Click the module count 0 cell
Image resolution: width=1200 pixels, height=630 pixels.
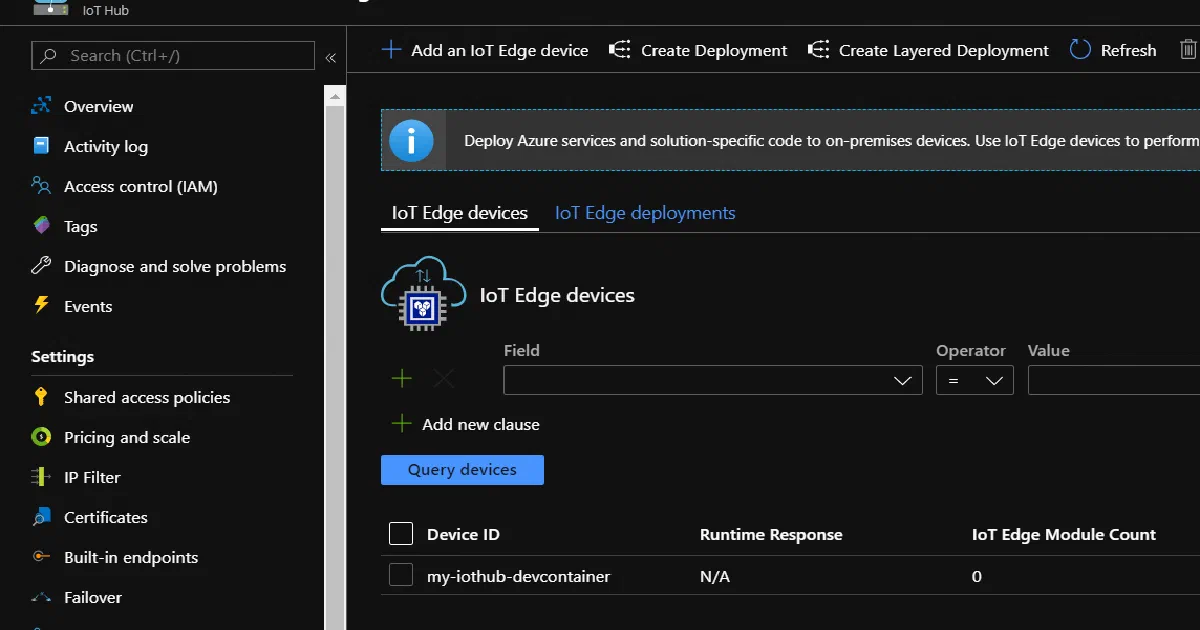977,576
